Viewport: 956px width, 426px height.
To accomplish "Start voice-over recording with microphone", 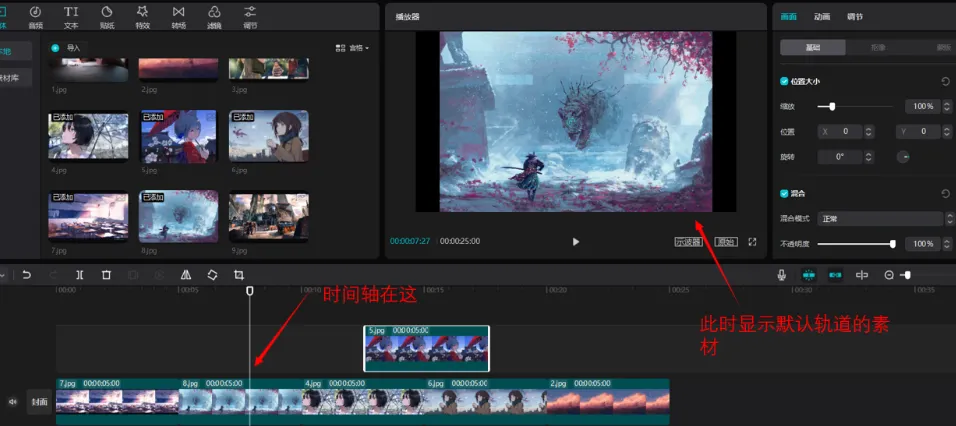I will pyautogui.click(x=782, y=275).
